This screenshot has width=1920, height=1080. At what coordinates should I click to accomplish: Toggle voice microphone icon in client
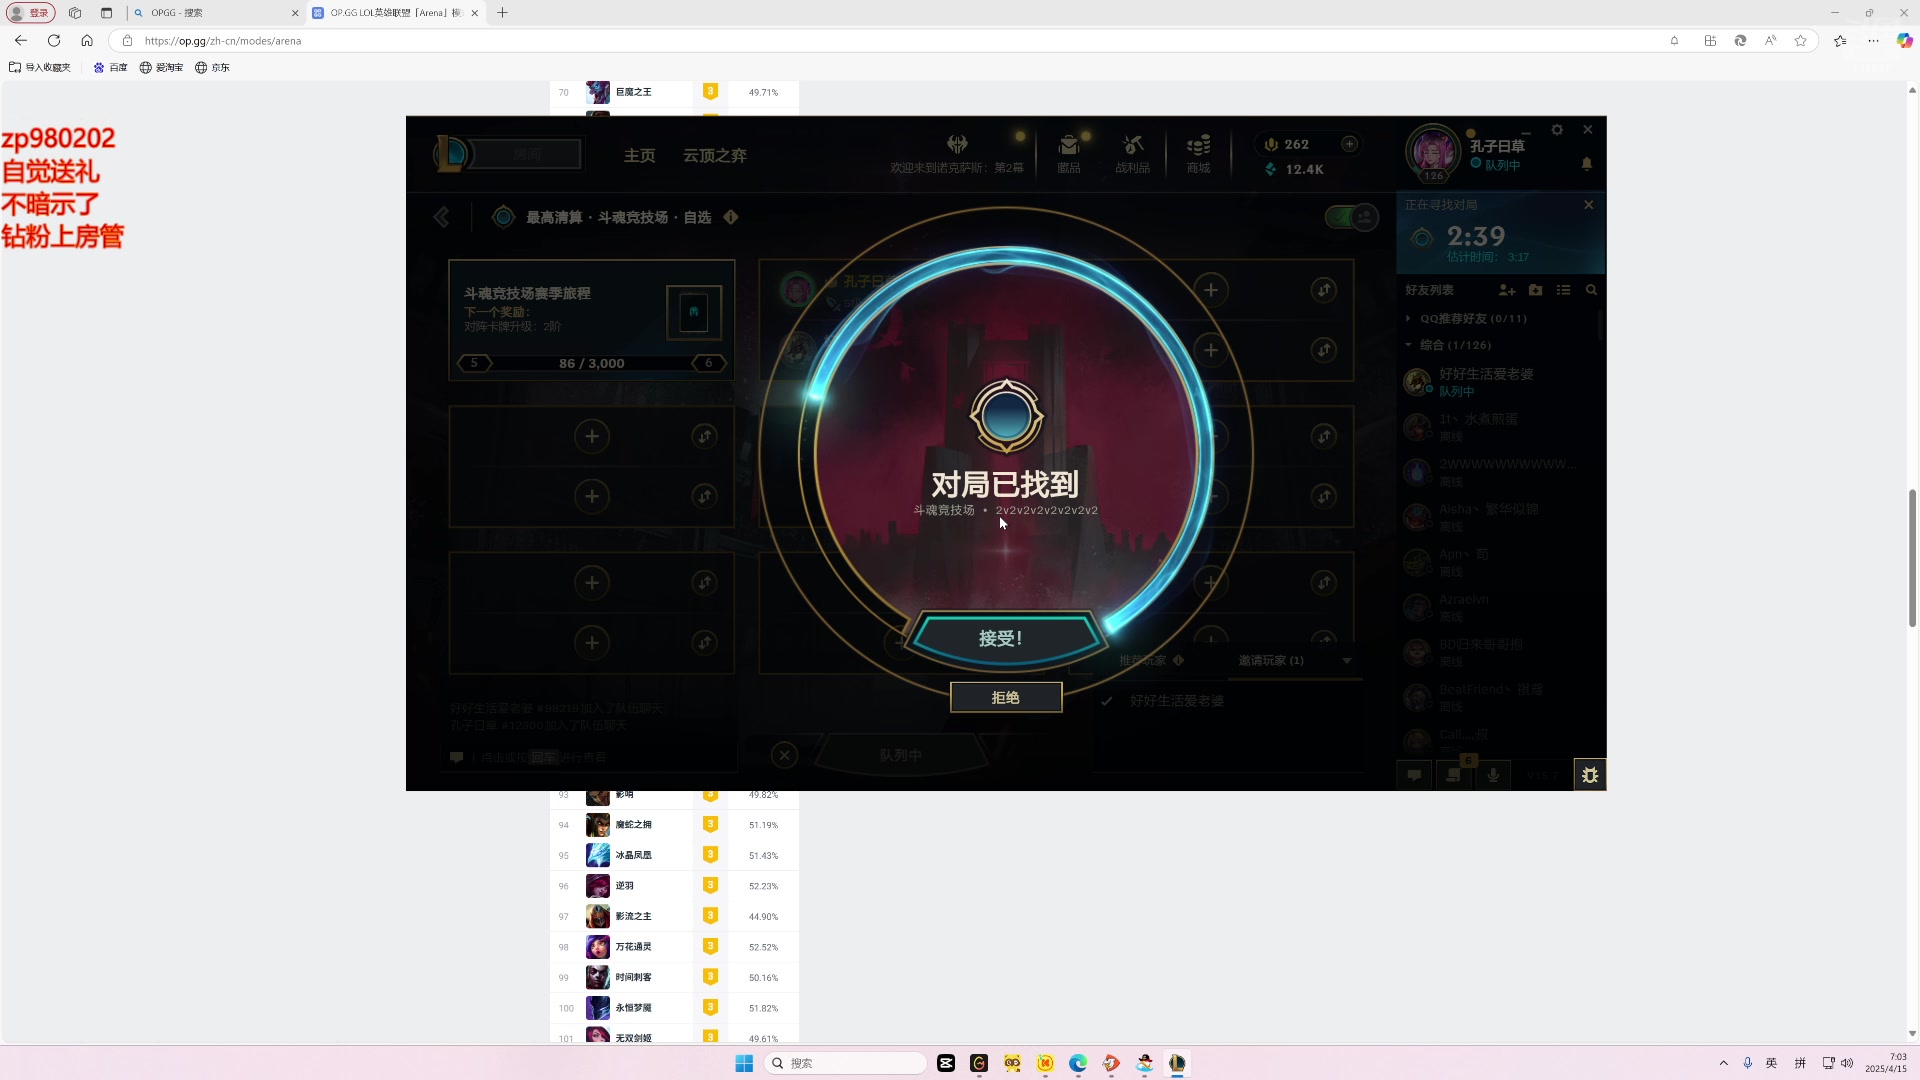point(1493,775)
